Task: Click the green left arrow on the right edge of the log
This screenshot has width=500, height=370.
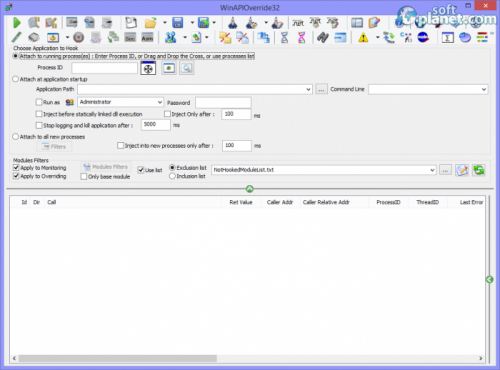Action: (x=489, y=279)
